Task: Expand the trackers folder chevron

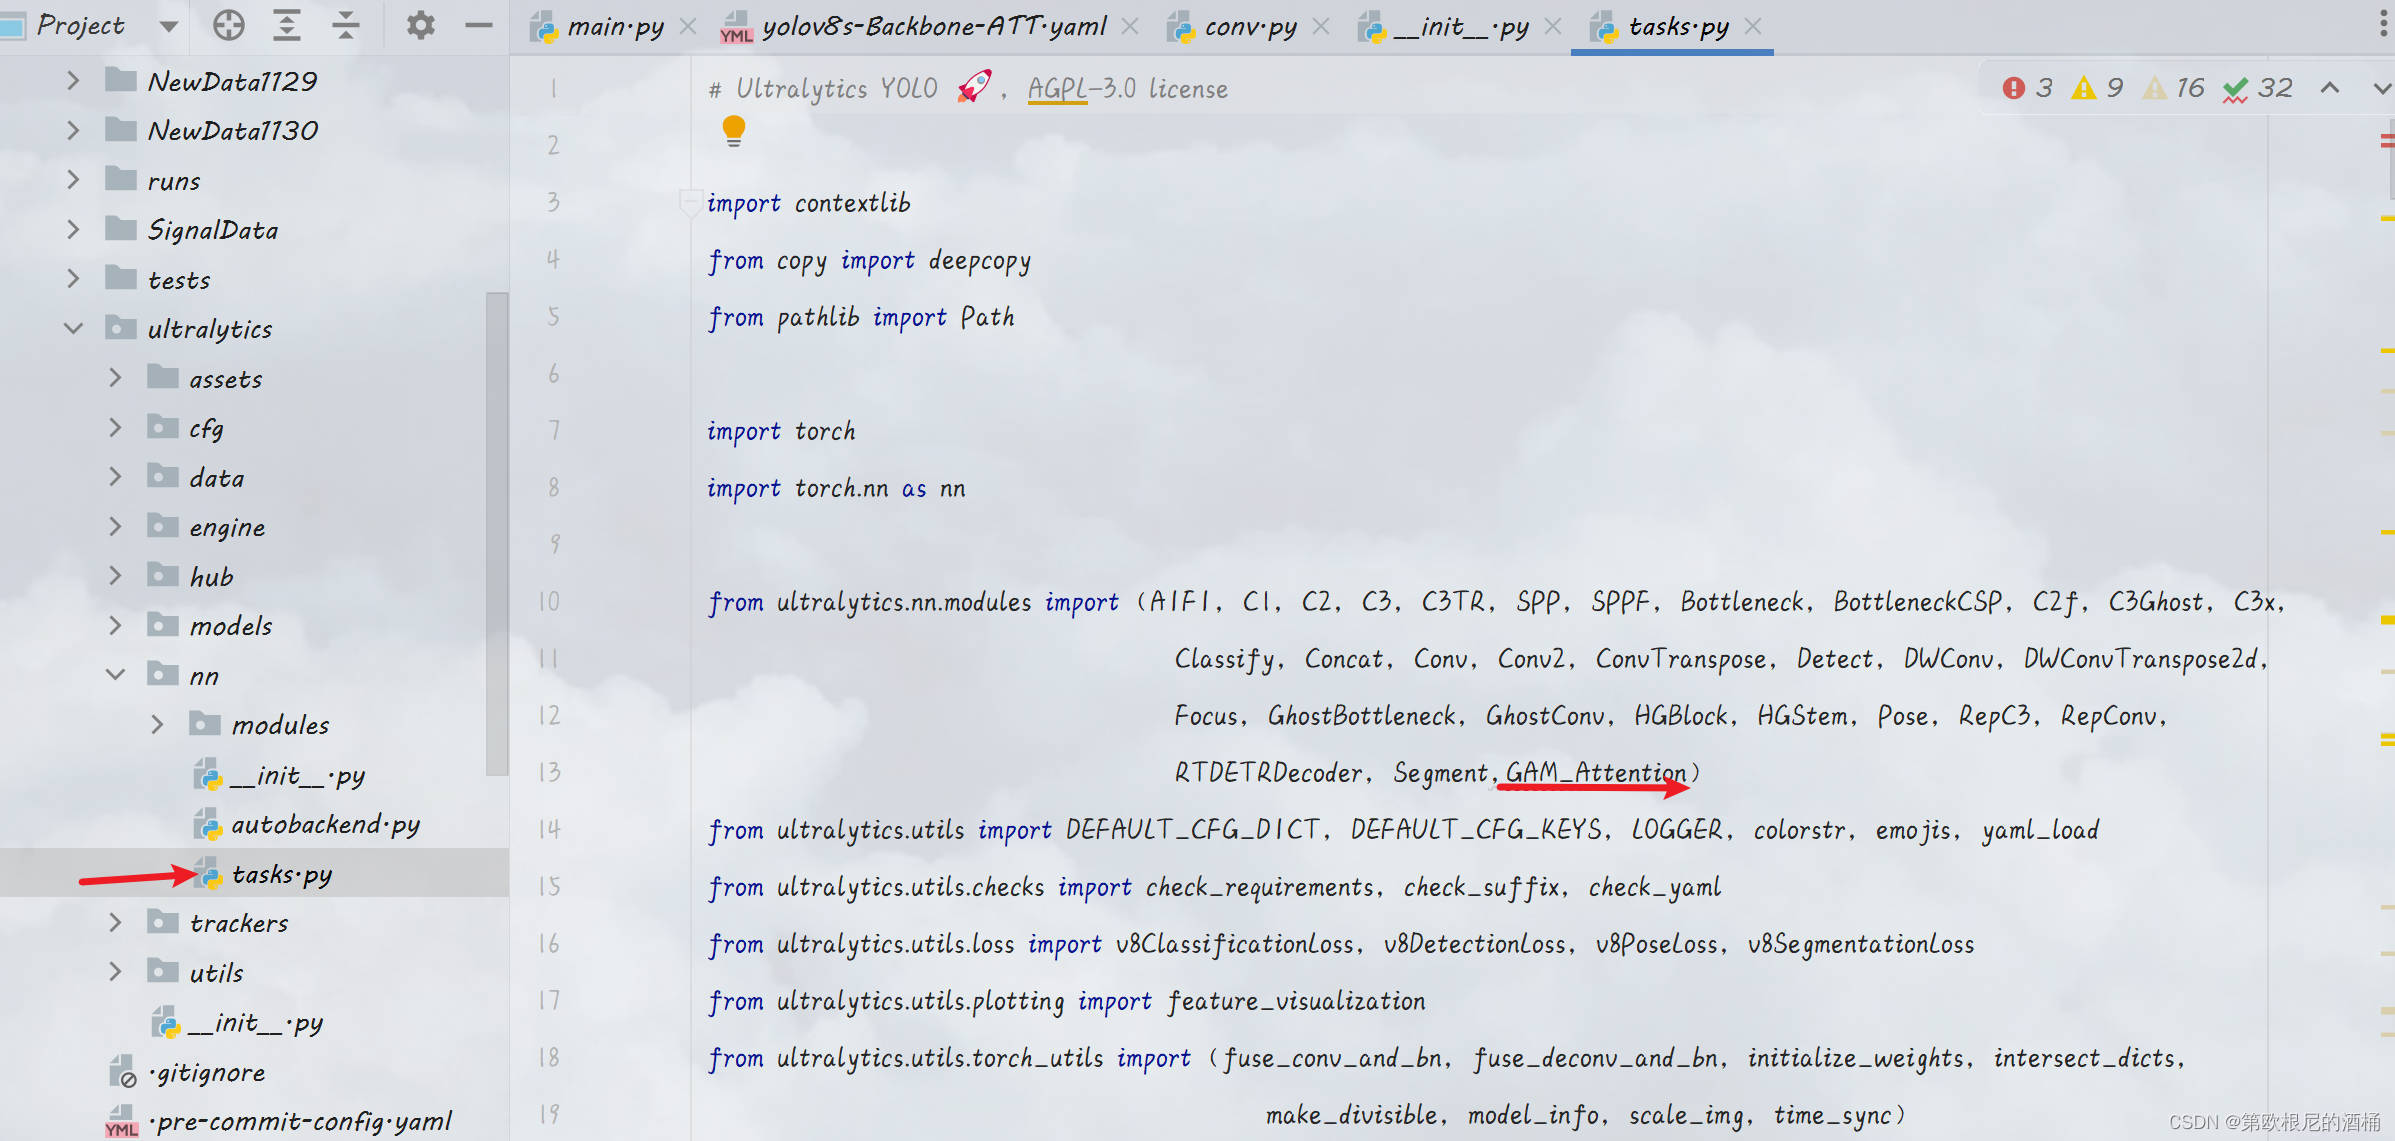Action: [115, 922]
